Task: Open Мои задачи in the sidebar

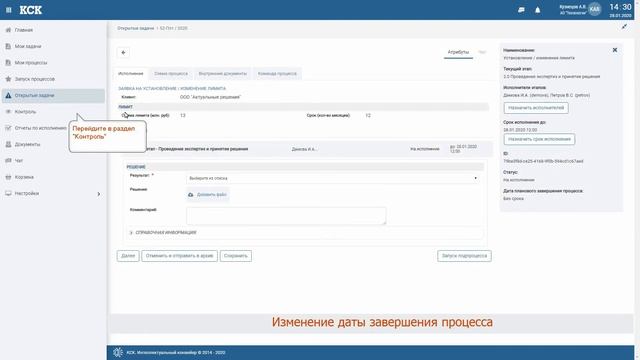Action: pos(28,46)
